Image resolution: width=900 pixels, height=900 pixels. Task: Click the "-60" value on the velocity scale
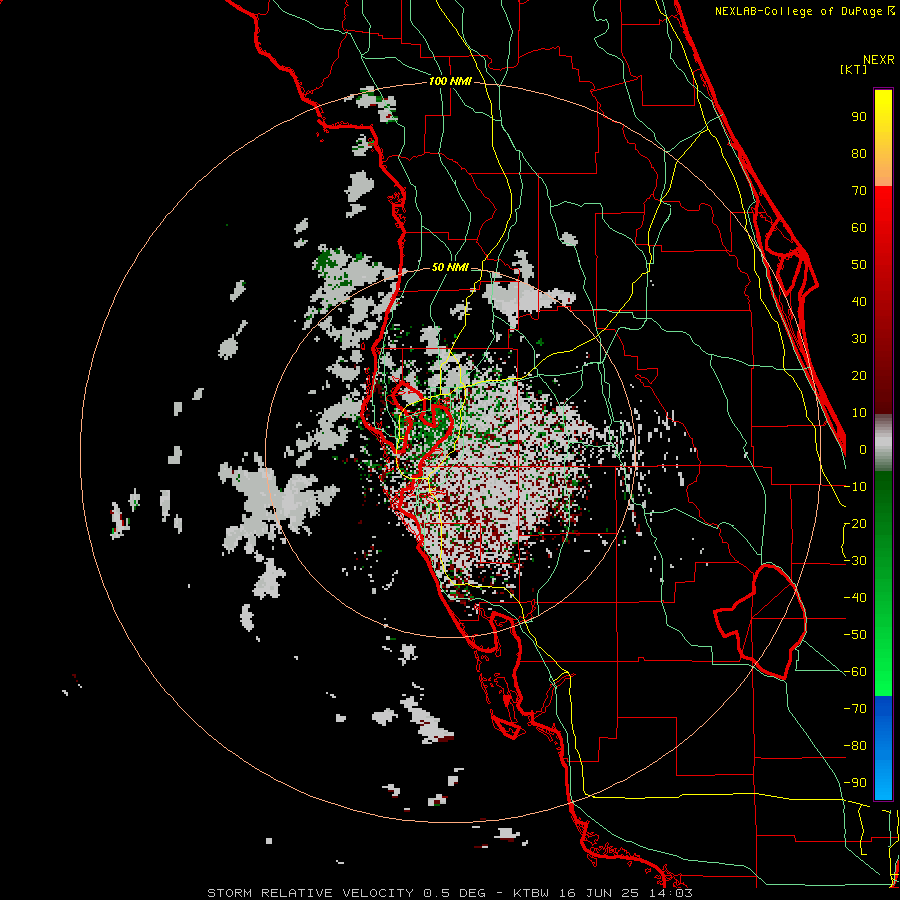pos(855,672)
